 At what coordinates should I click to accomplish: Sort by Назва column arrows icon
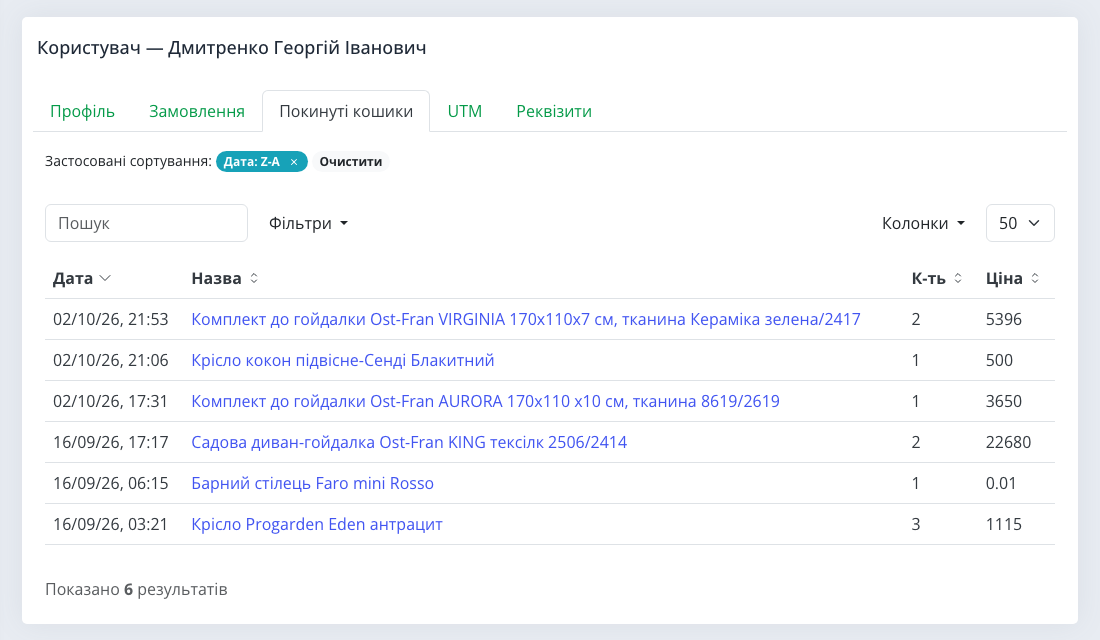pyautogui.click(x=254, y=279)
